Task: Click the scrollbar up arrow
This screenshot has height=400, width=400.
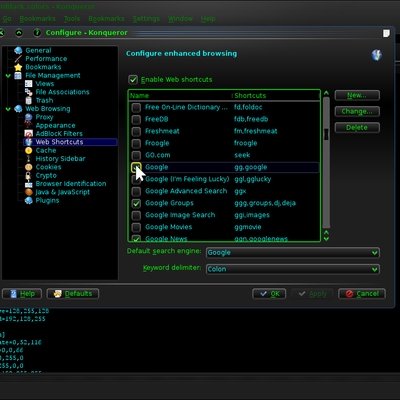Action: 326,93
